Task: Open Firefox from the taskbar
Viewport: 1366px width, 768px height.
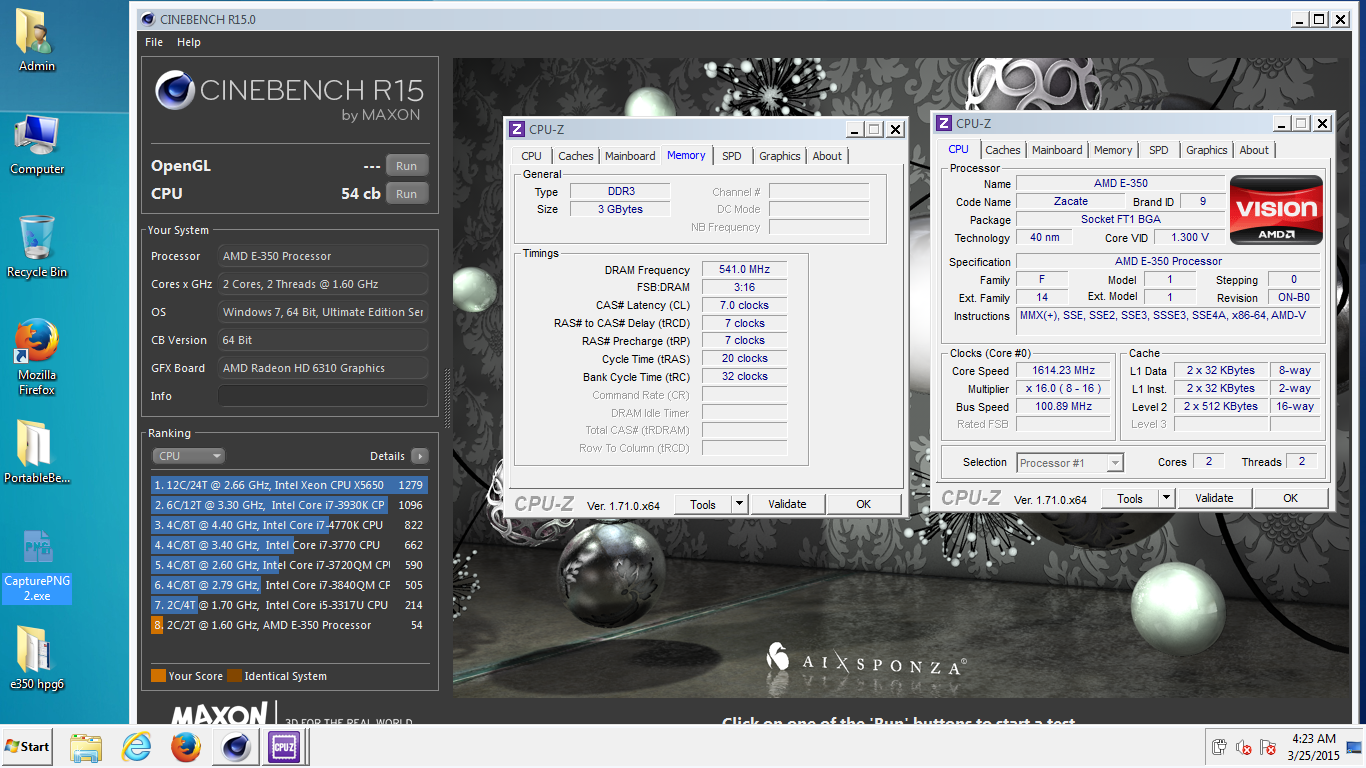Action: click(186, 747)
